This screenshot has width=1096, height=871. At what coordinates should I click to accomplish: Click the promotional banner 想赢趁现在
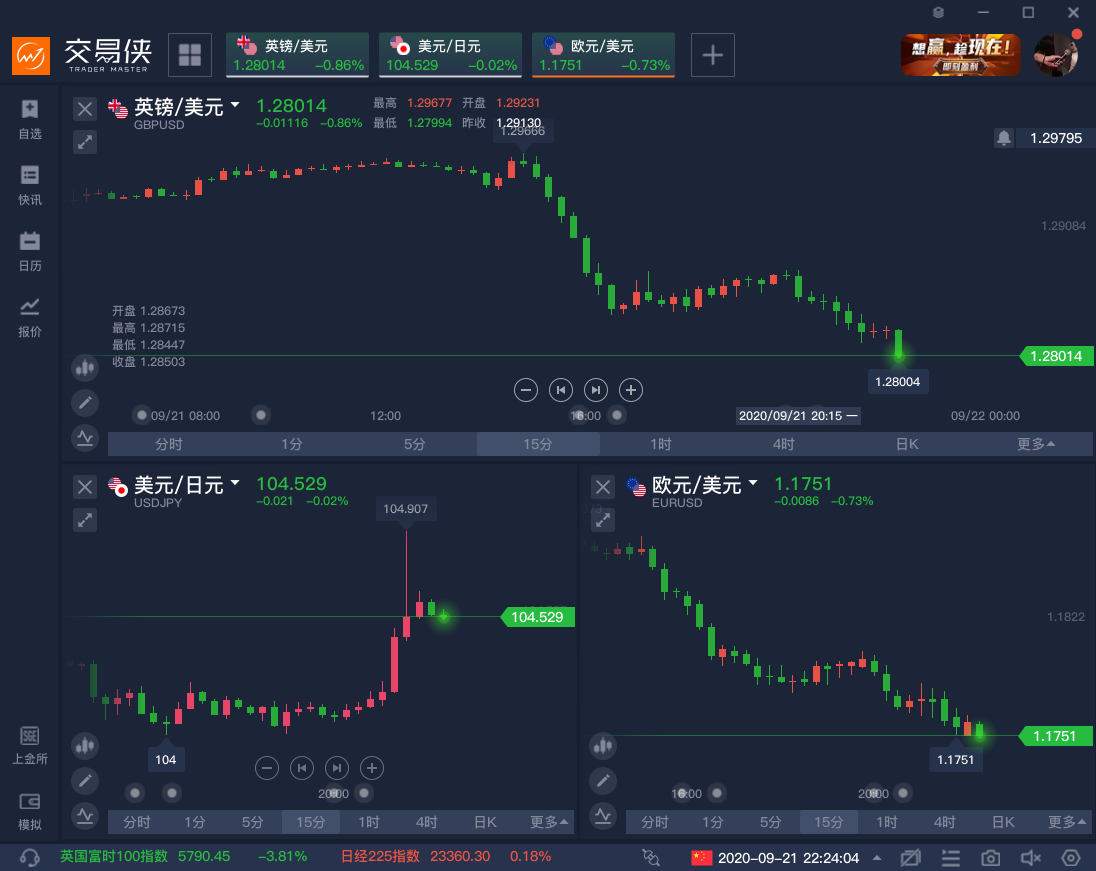tap(960, 55)
